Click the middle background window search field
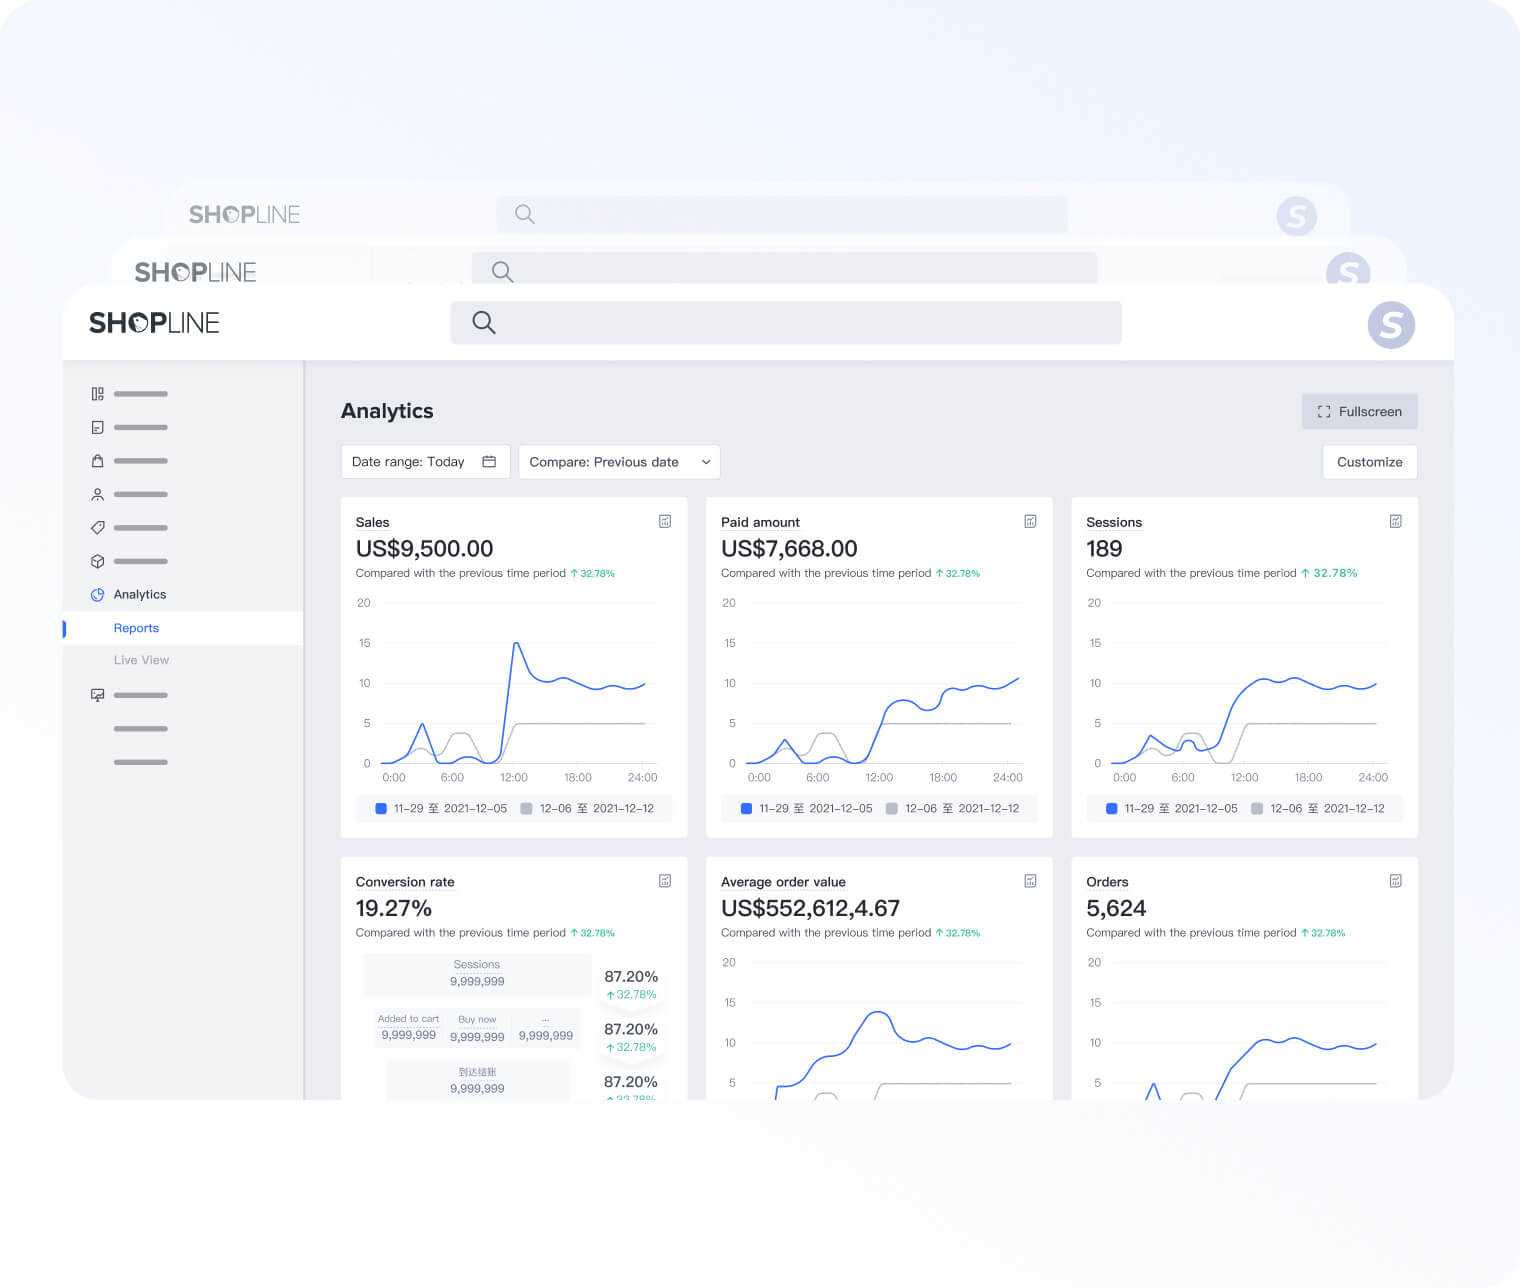1520x1288 pixels. [x=785, y=268]
